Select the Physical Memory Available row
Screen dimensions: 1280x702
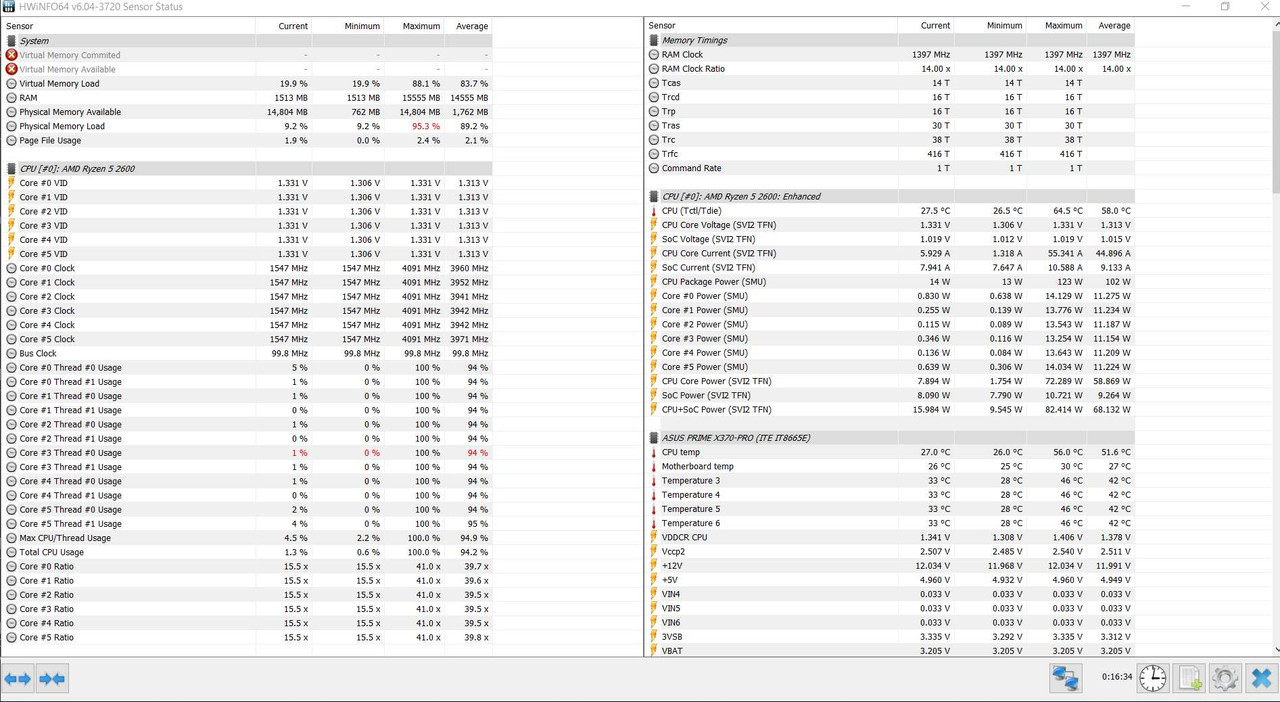tap(247, 112)
